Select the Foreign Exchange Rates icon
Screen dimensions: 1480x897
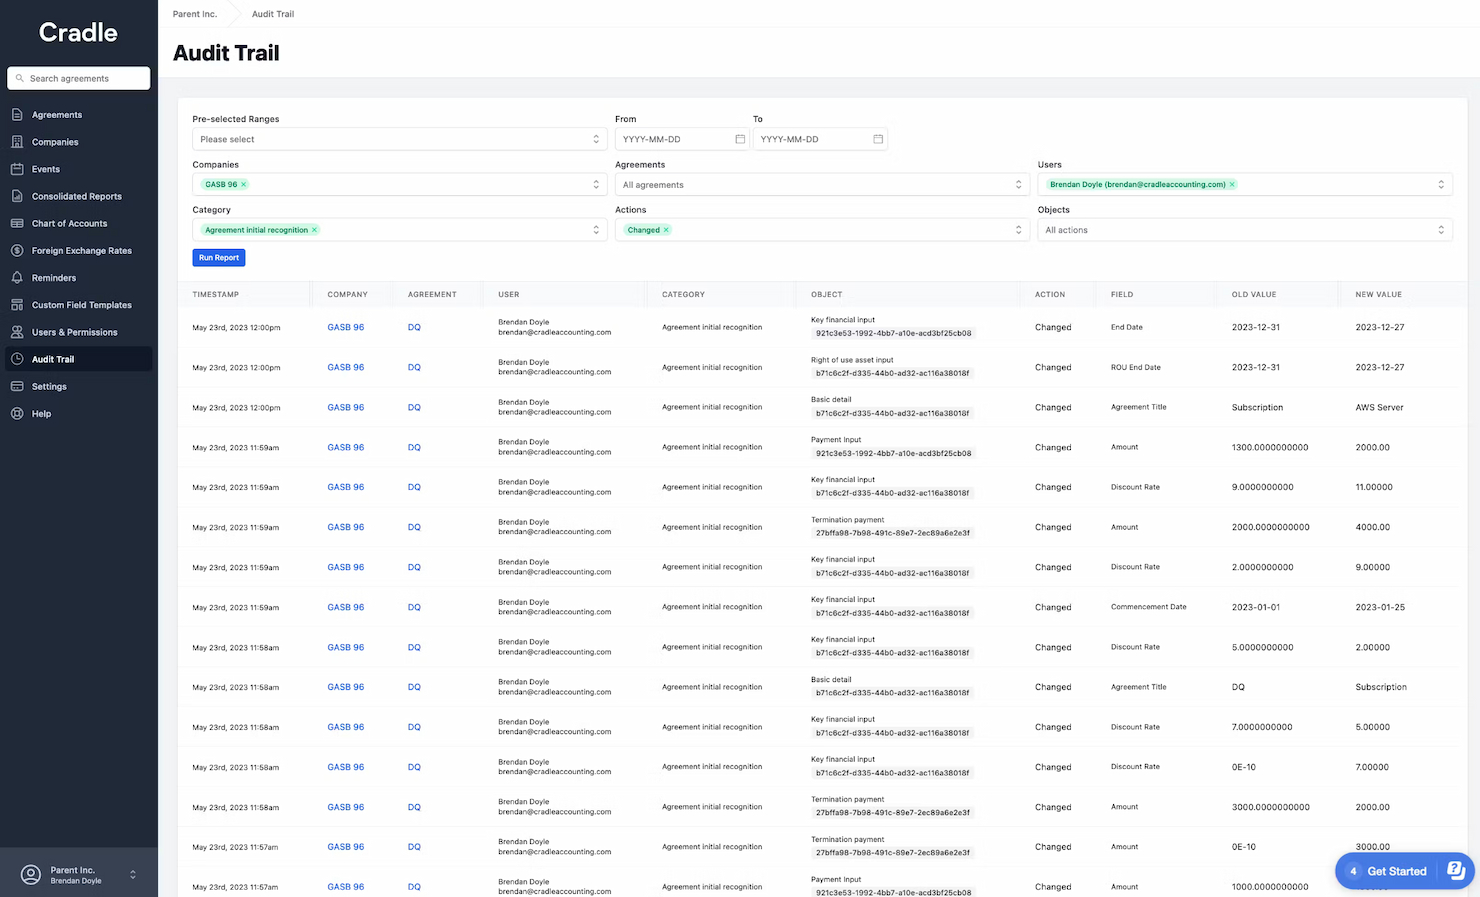[x=15, y=250]
